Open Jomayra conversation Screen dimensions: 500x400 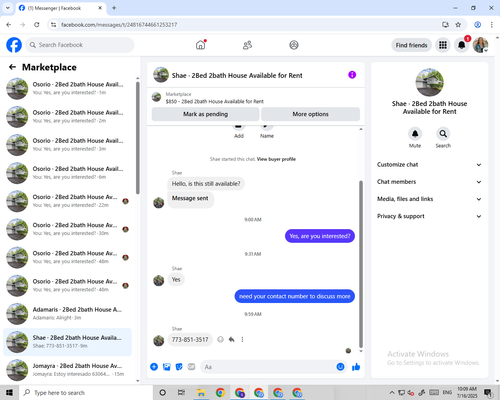67,370
